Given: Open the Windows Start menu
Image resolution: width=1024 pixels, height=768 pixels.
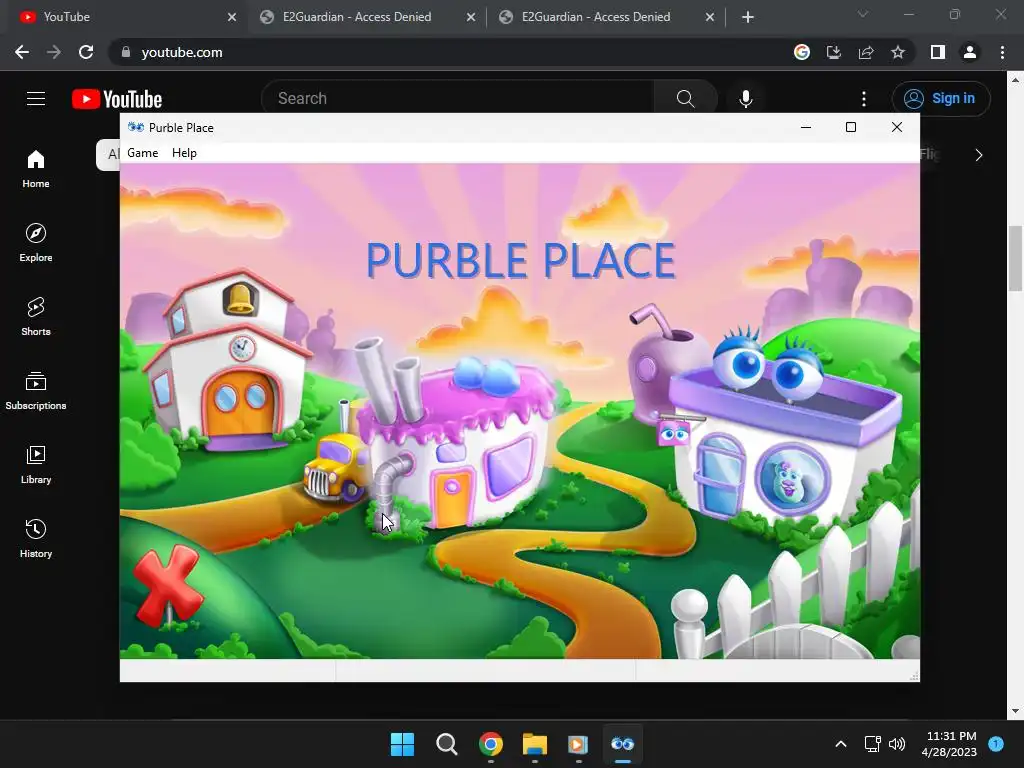Looking at the screenshot, I should (x=402, y=744).
